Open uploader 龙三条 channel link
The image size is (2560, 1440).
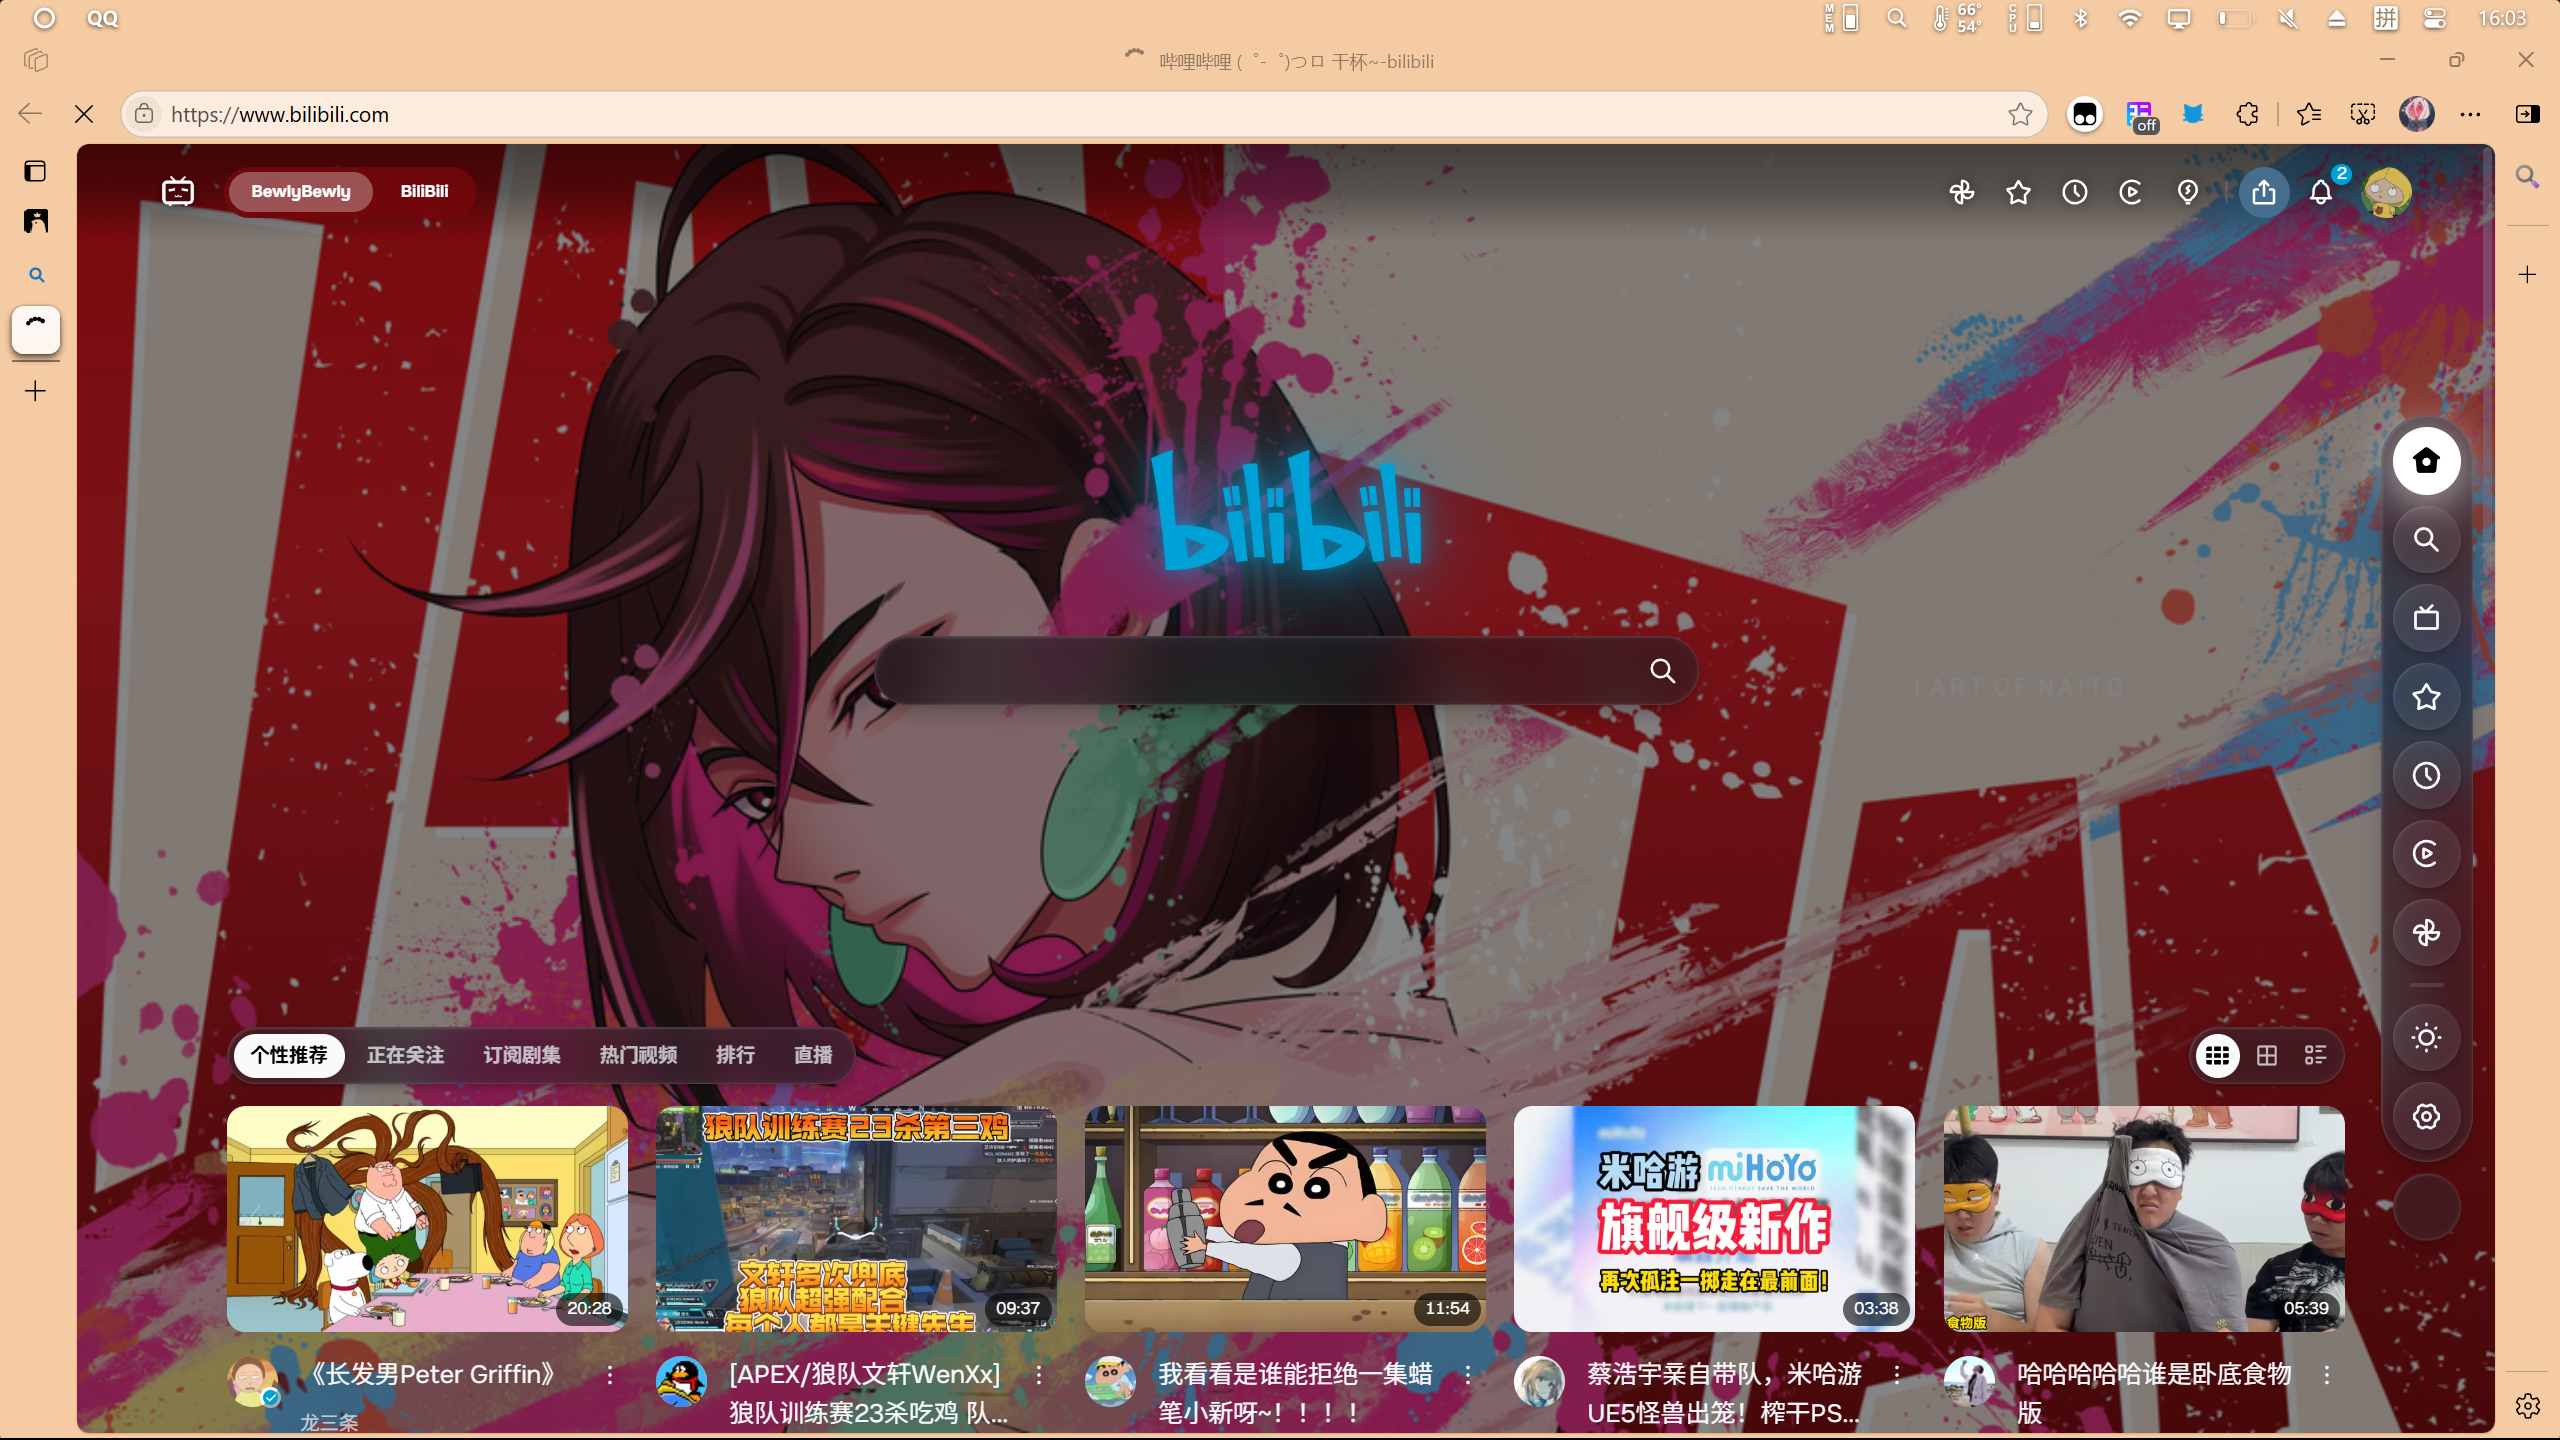[x=329, y=1422]
